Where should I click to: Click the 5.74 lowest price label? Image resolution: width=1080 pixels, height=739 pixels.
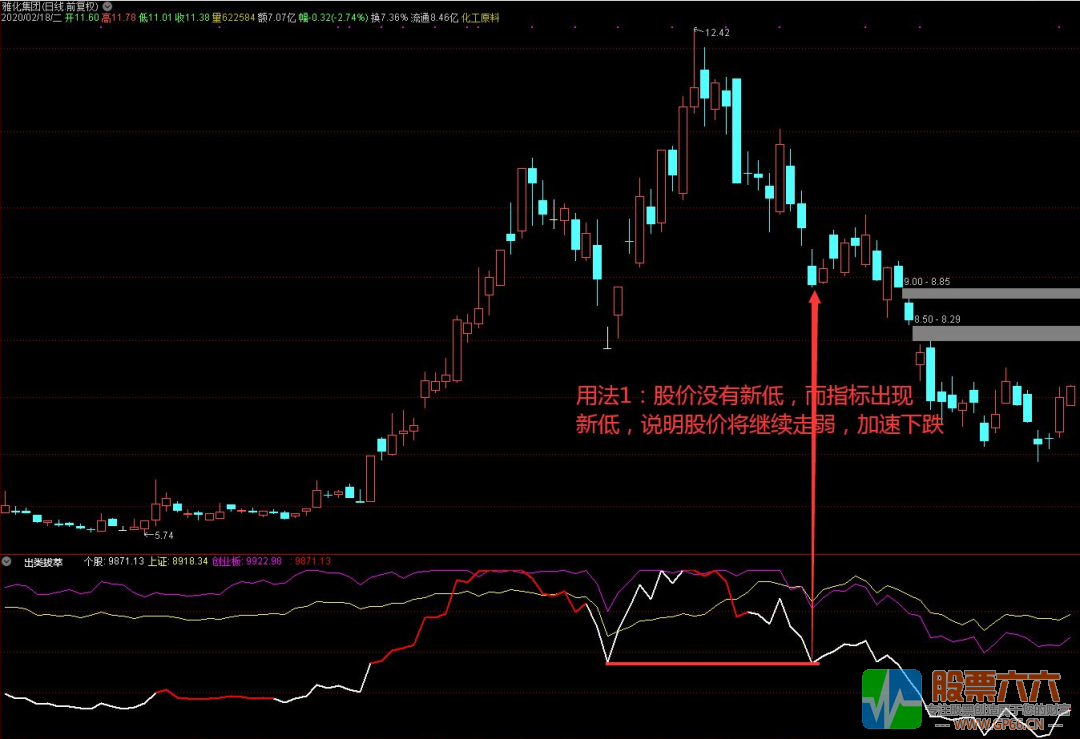(x=164, y=535)
